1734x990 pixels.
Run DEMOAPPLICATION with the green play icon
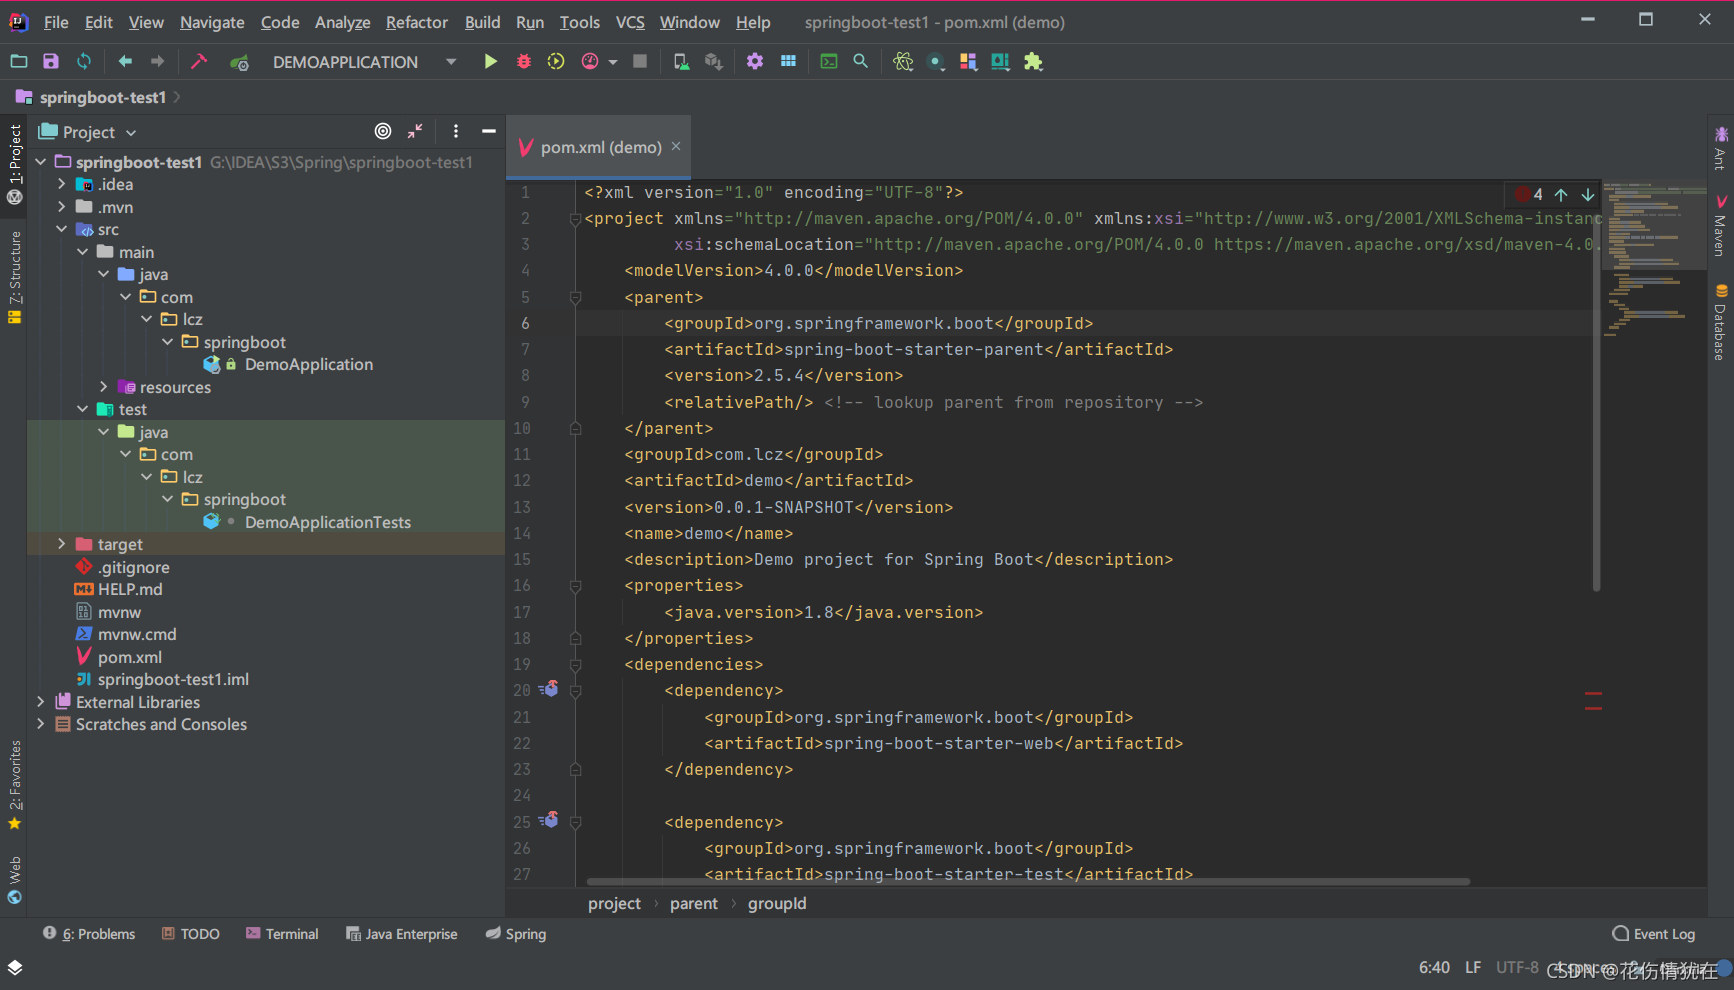coord(490,62)
